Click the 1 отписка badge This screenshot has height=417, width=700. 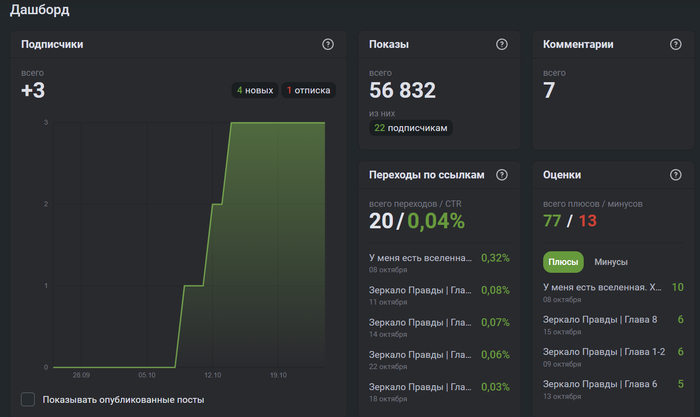[x=309, y=90]
